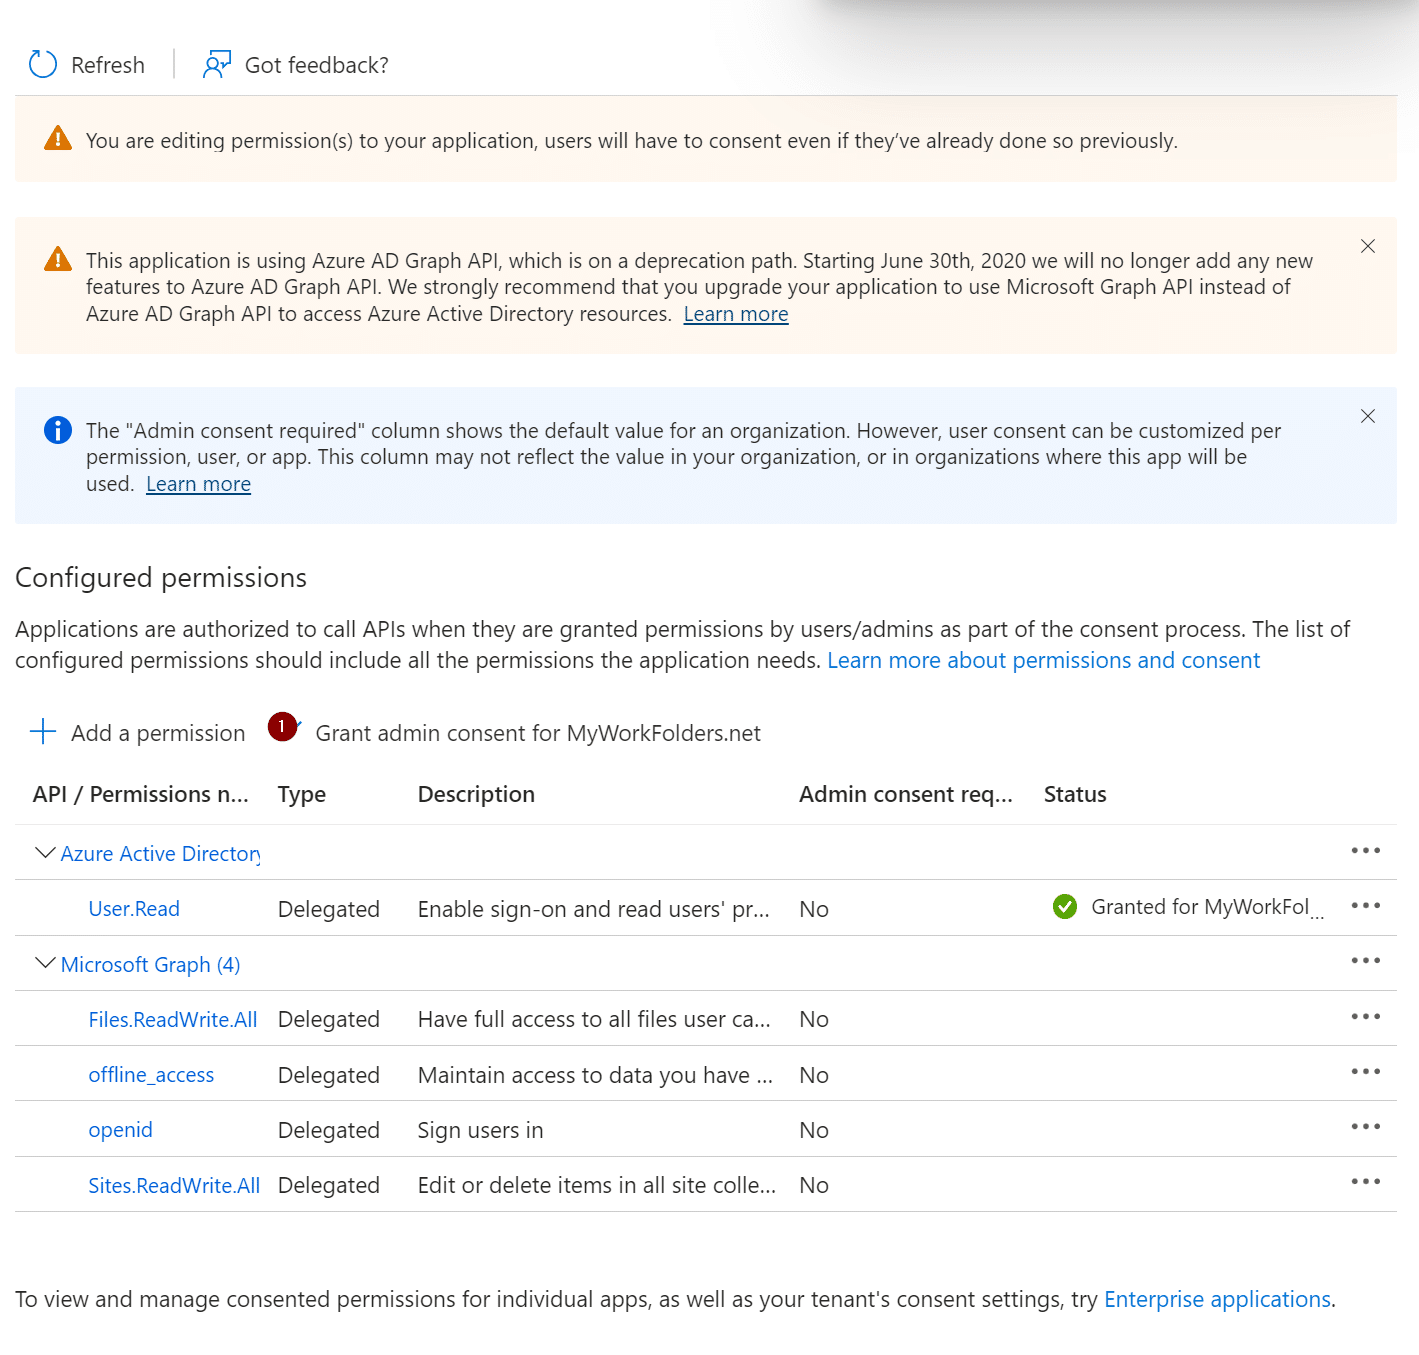The height and width of the screenshot is (1355, 1419).
Task: Open the ellipsis menu for the openid row
Action: click(1364, 1125)
